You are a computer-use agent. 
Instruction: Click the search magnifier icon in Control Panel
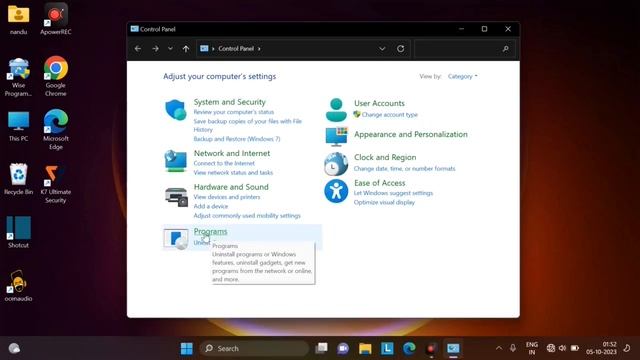506,49
